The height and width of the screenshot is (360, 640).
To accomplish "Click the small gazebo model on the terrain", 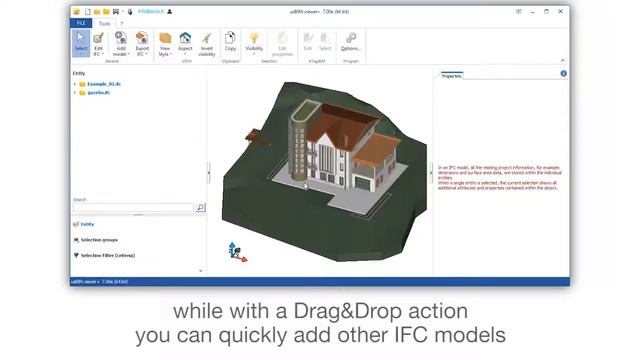I will click(256, 137).
